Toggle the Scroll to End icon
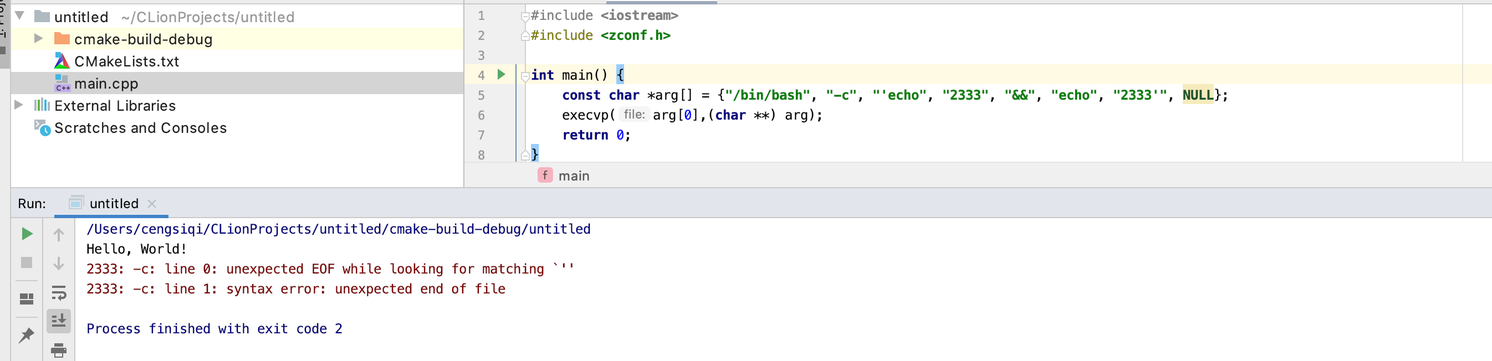The height and width of the screenshot is (361, 1492). [59, 320]
